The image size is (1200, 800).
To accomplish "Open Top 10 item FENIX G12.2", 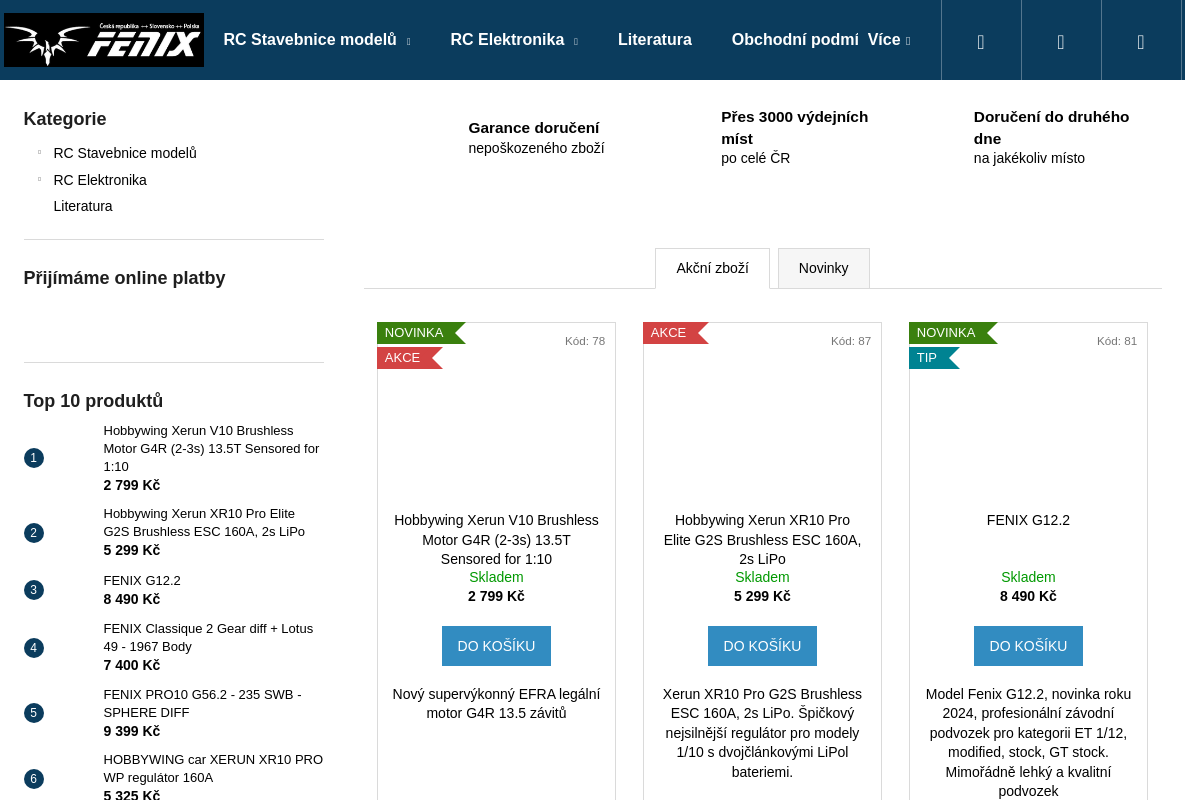I will [142, 581].
